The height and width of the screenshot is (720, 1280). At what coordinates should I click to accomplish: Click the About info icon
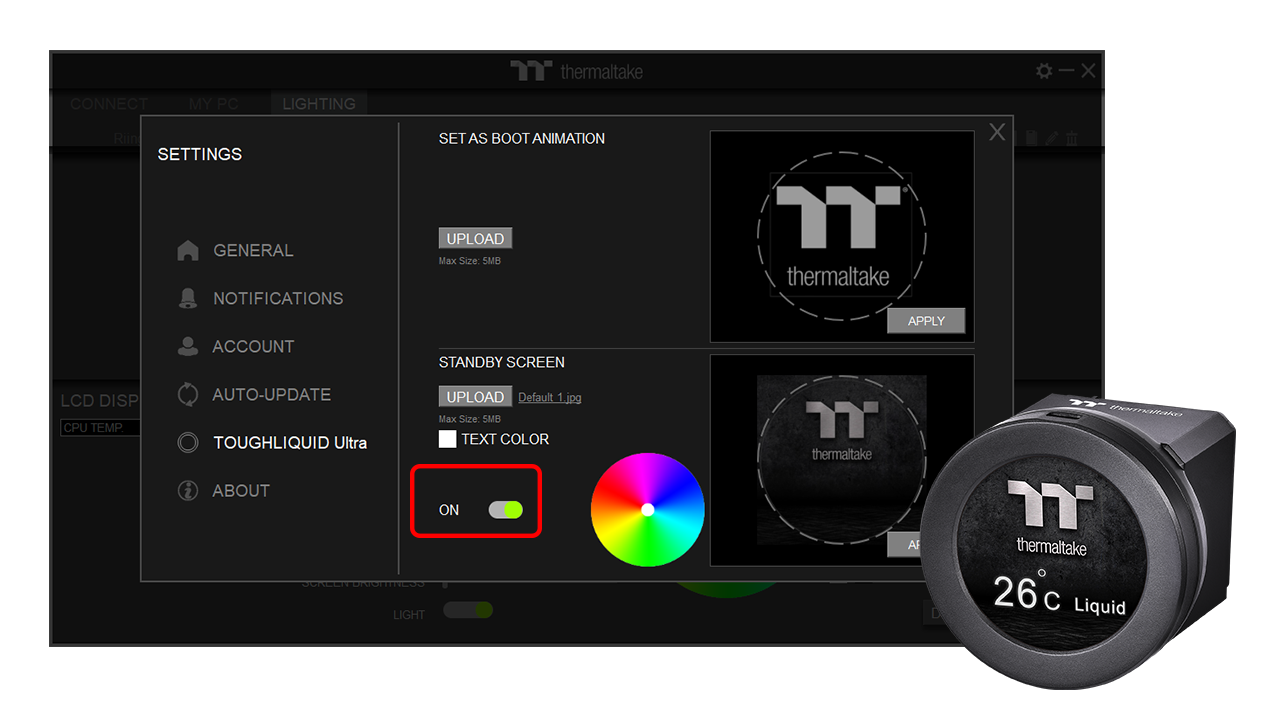pos(188,491)
